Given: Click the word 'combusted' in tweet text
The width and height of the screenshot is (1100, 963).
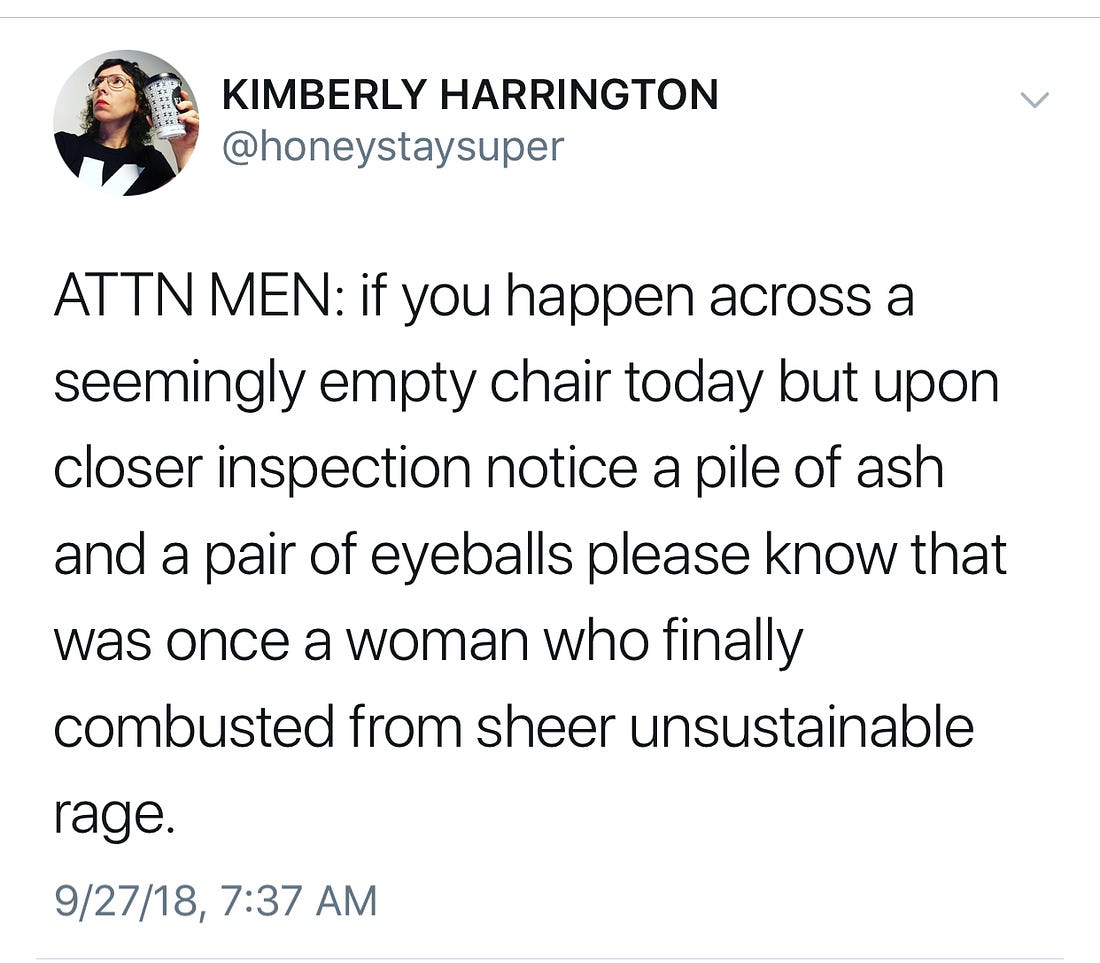Looking at the screenshot, I should 194,727.
